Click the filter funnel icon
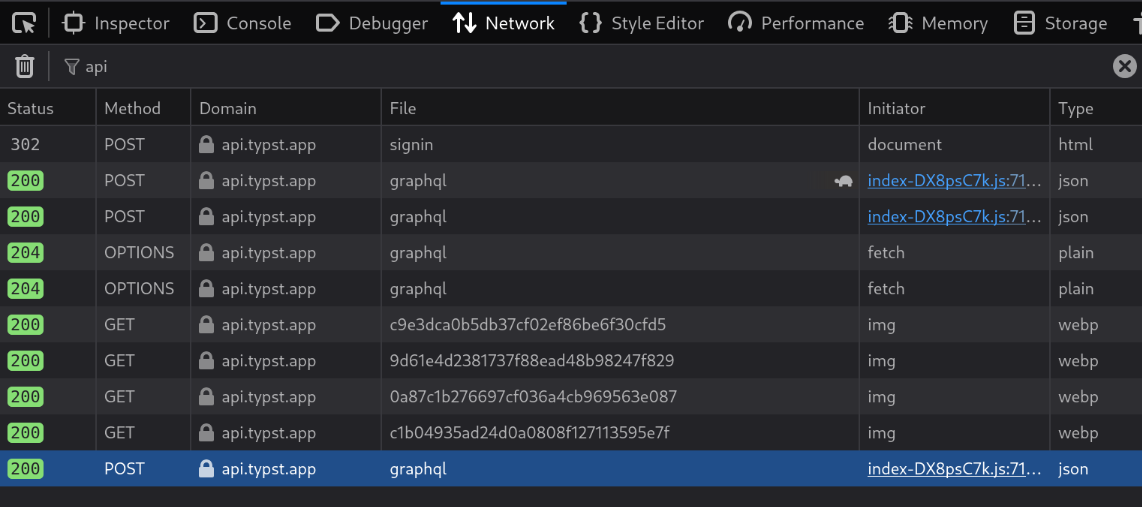Screen dimensions: 1142x507 [71, 67]
